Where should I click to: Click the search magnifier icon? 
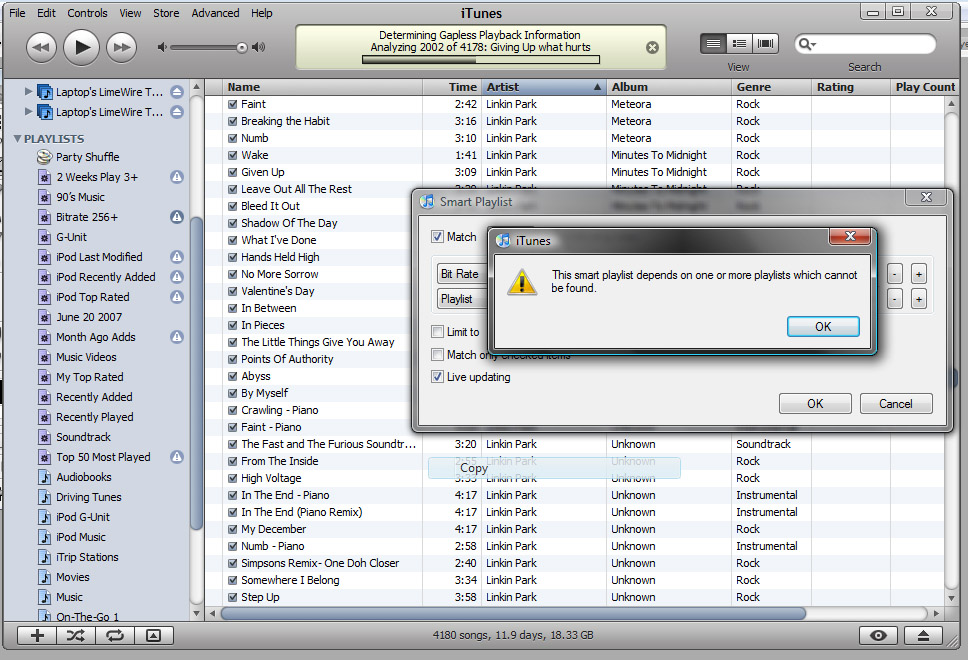(x=806, y=44)
